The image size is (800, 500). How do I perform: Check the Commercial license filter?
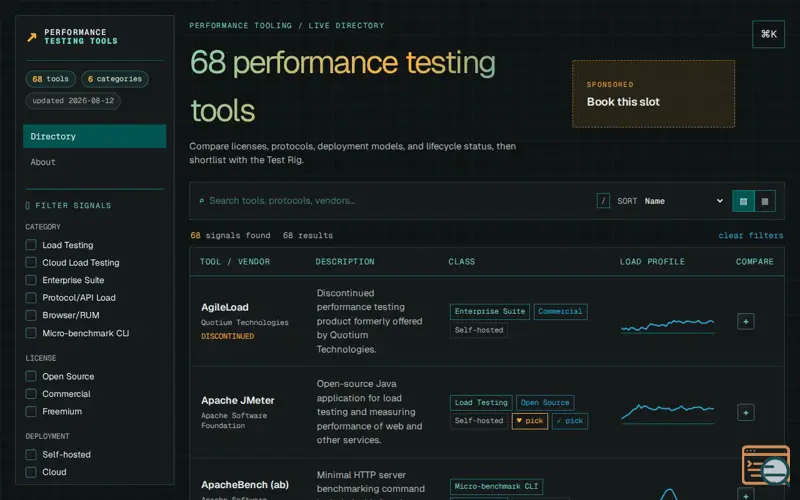click(31, 394)
